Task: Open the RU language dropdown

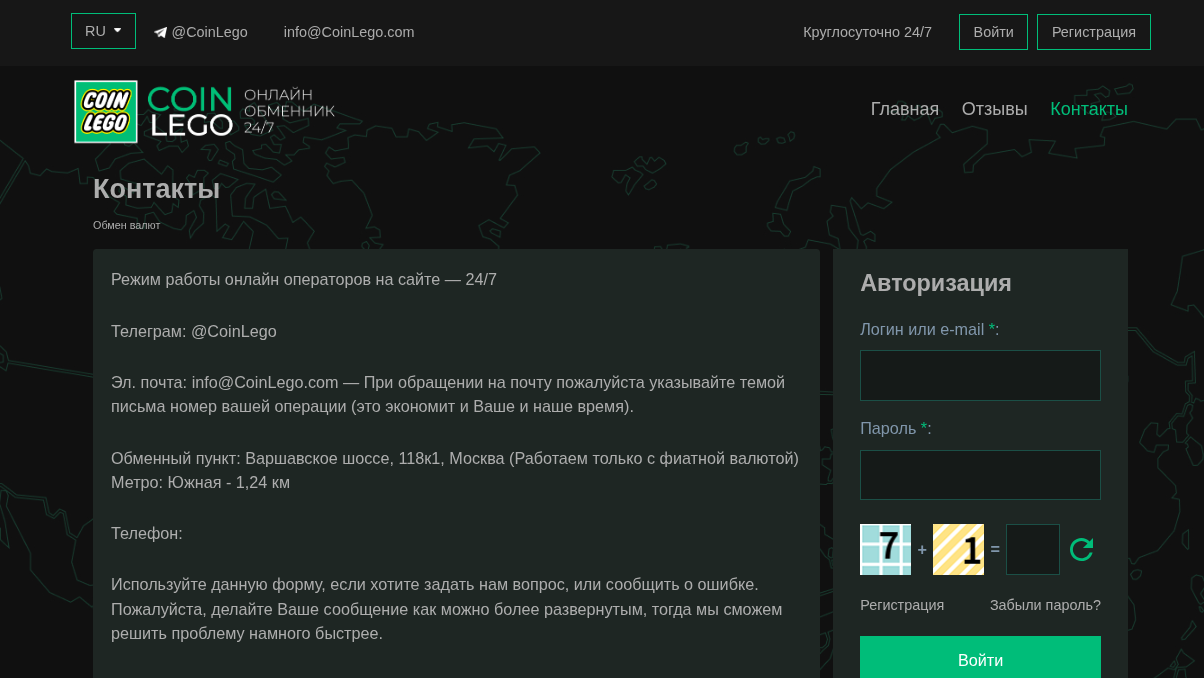Action: (103, 31)
